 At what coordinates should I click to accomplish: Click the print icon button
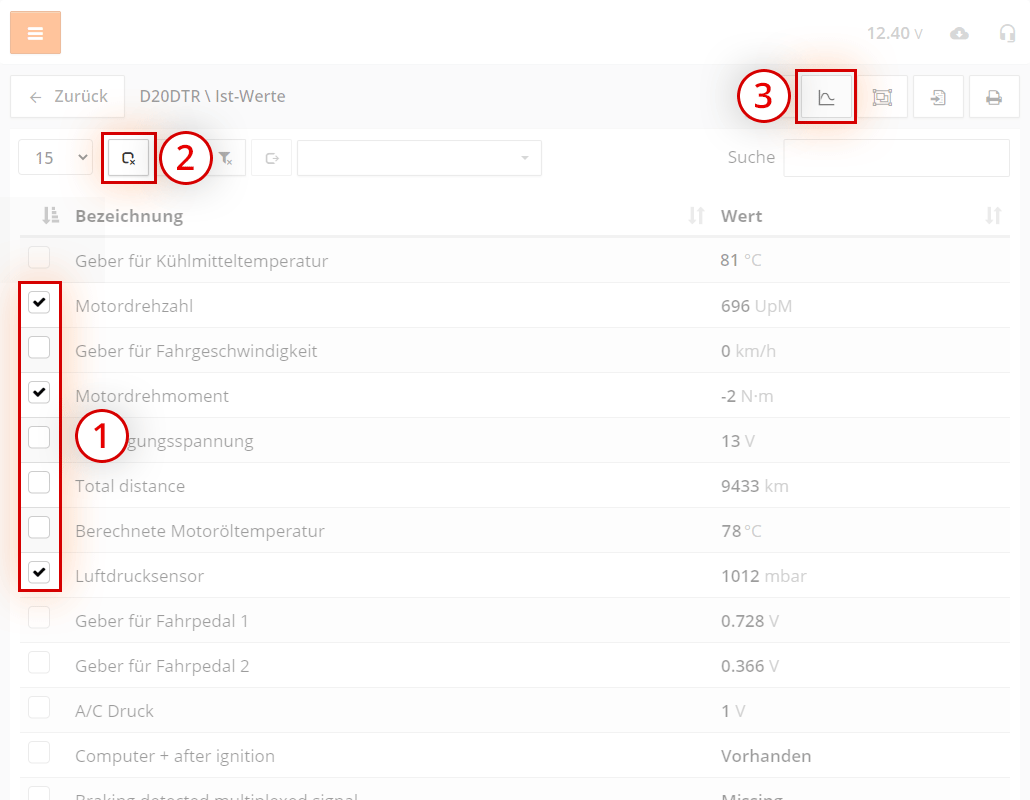(x=993, y=97)
